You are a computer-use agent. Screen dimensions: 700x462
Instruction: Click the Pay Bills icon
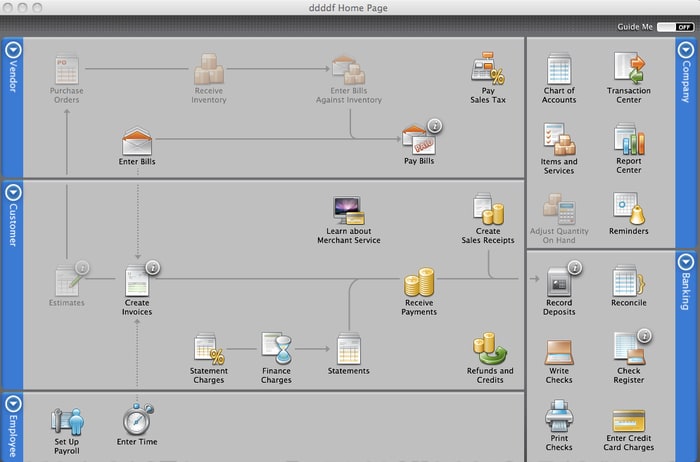(x=418, y=140)
